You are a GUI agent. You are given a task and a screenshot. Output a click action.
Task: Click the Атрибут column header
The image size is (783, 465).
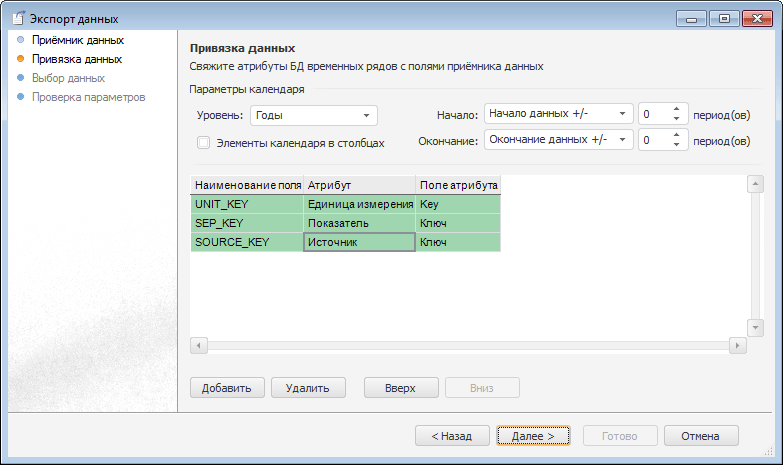[359, 185]
